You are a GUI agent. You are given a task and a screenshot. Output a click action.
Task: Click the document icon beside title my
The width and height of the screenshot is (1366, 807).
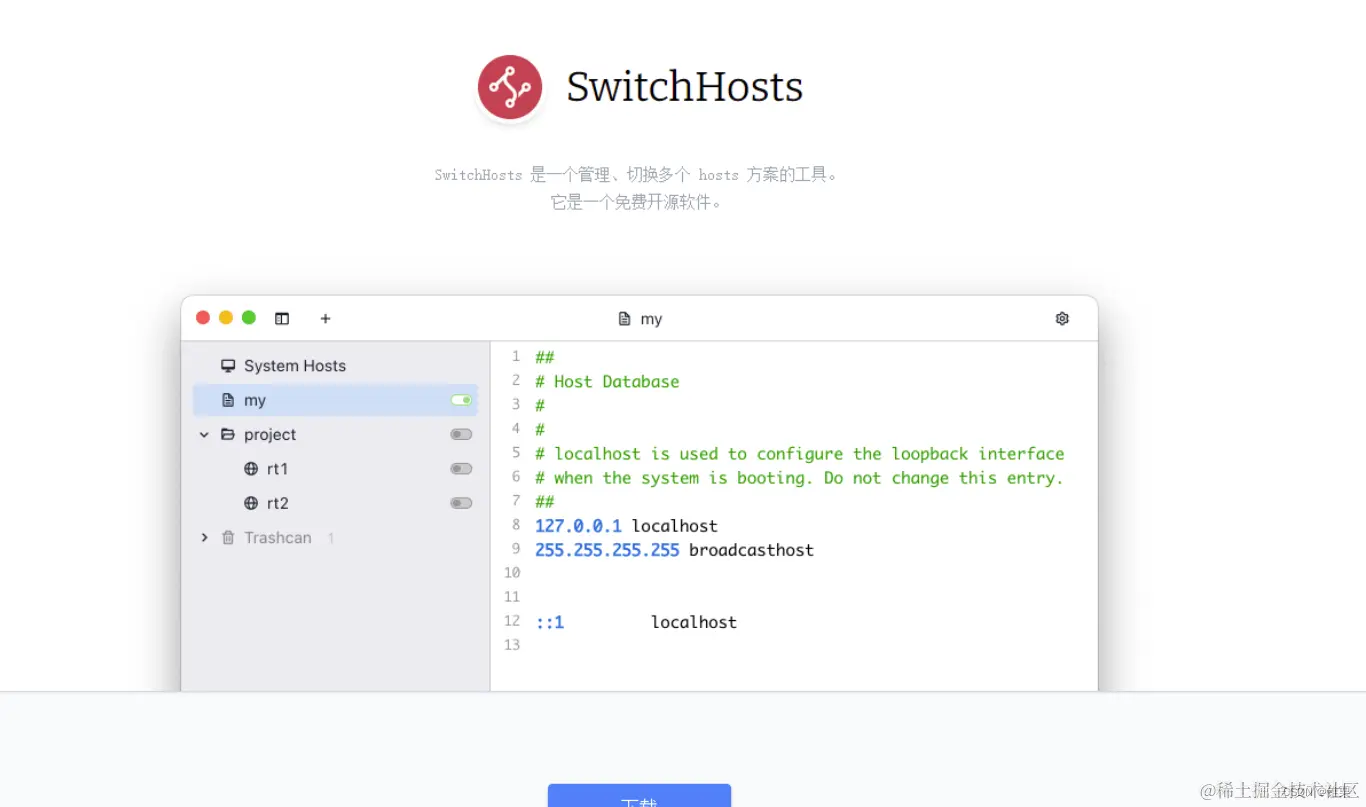(624, 319)
